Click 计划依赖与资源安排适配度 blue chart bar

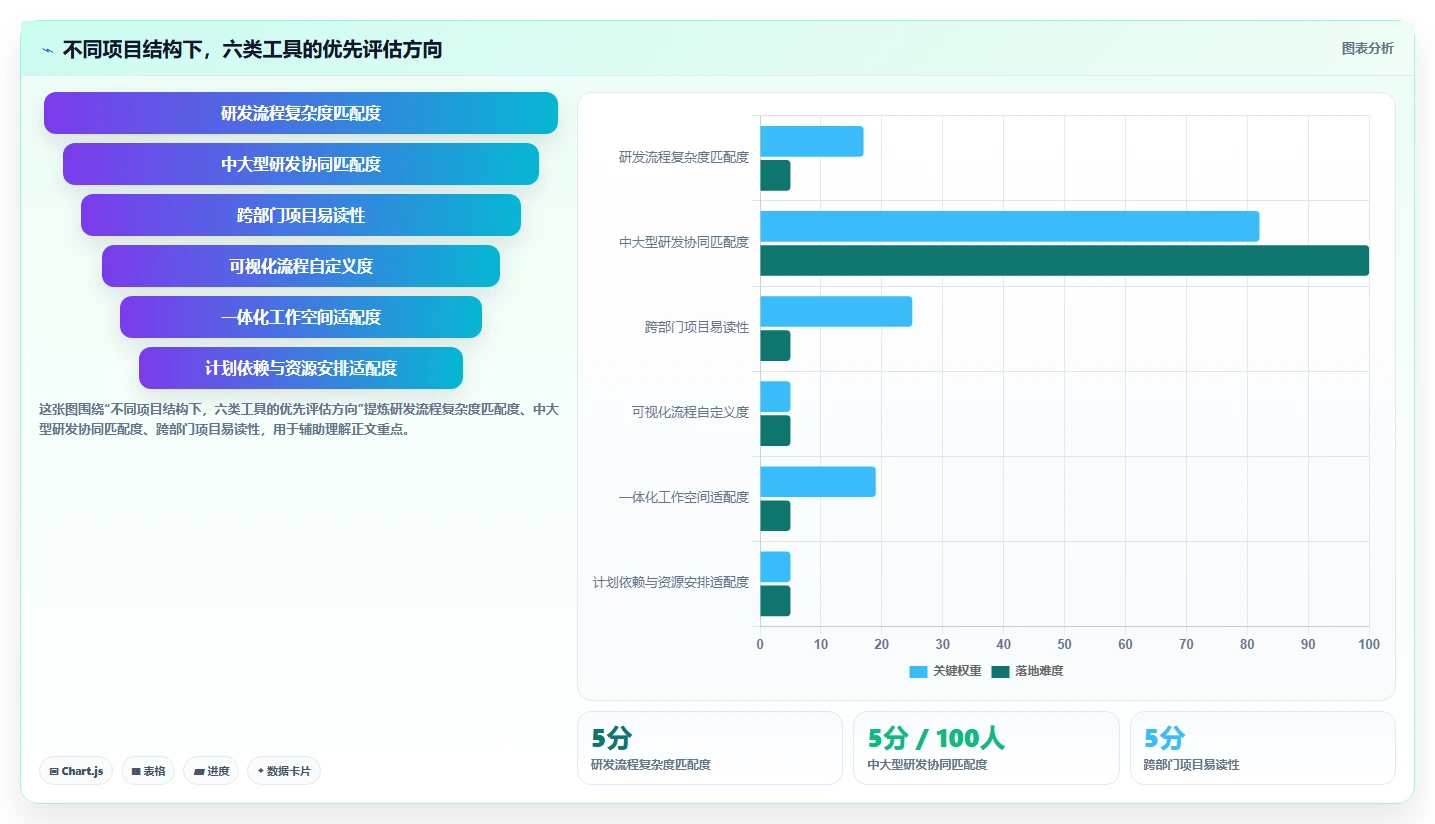pos(775,566)
